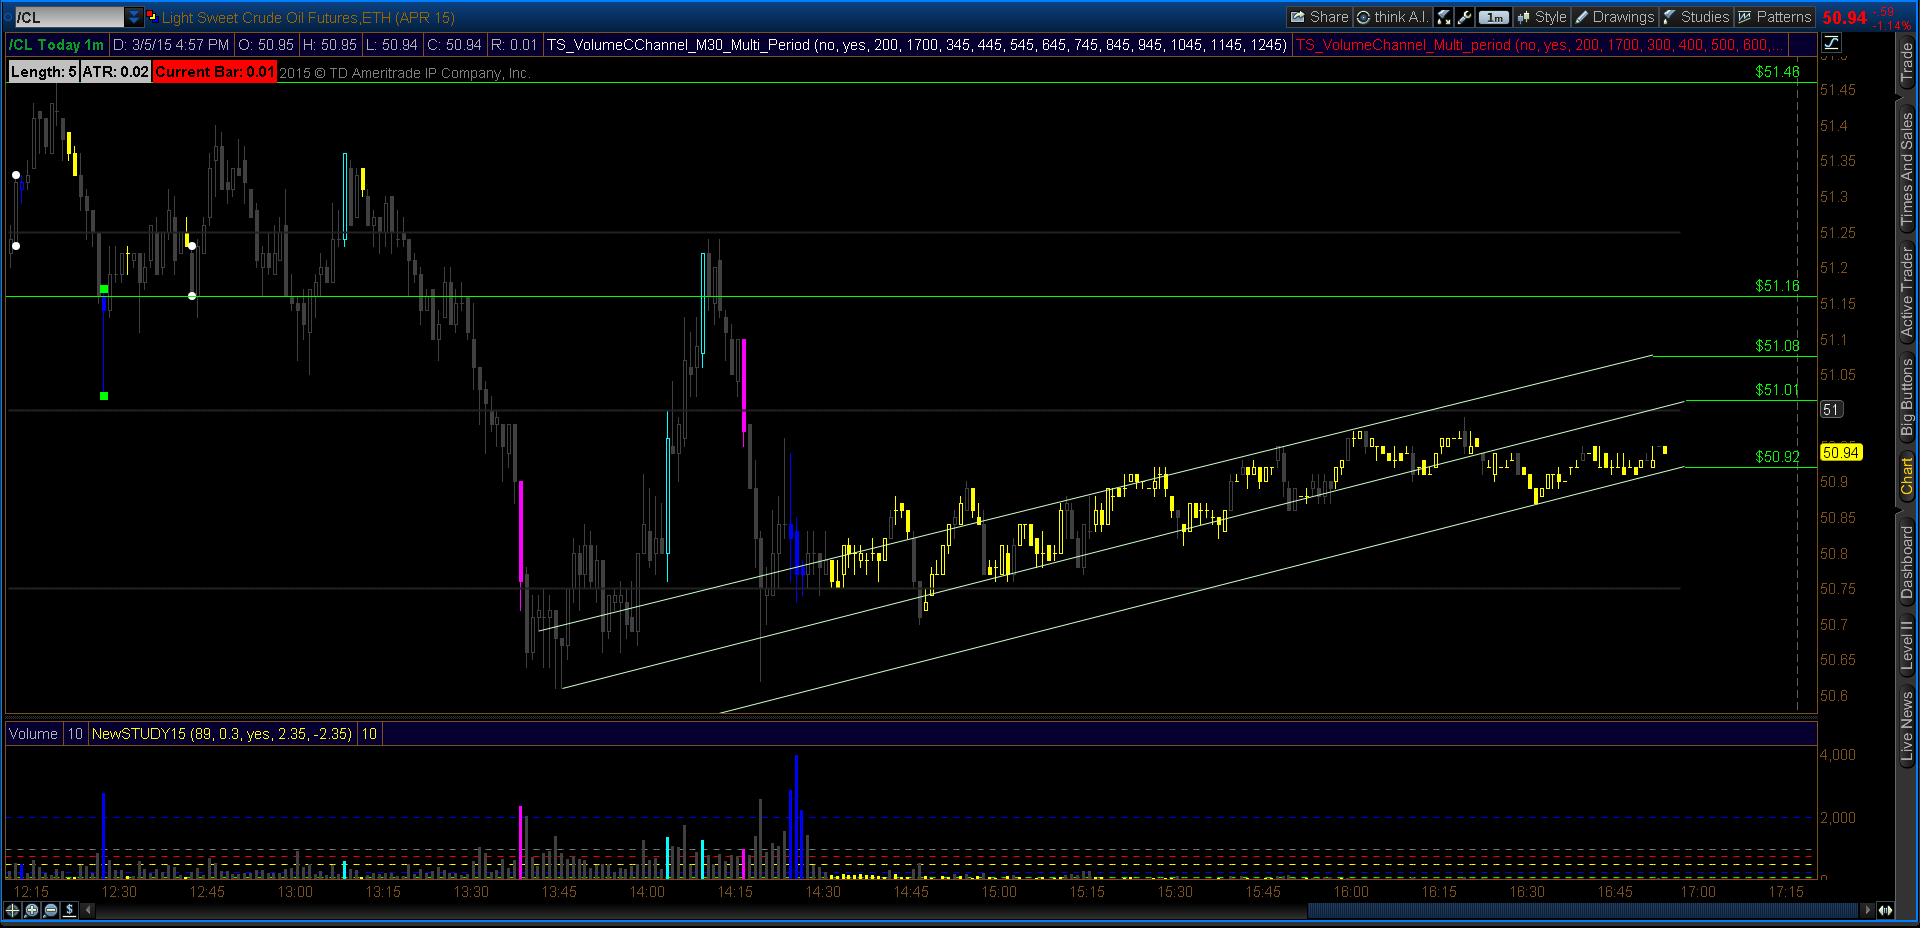Image resolution: width=1920 pixels, height=928 pixels.
Task: Click the C: 50.94 close value
Action: point(455,45)
